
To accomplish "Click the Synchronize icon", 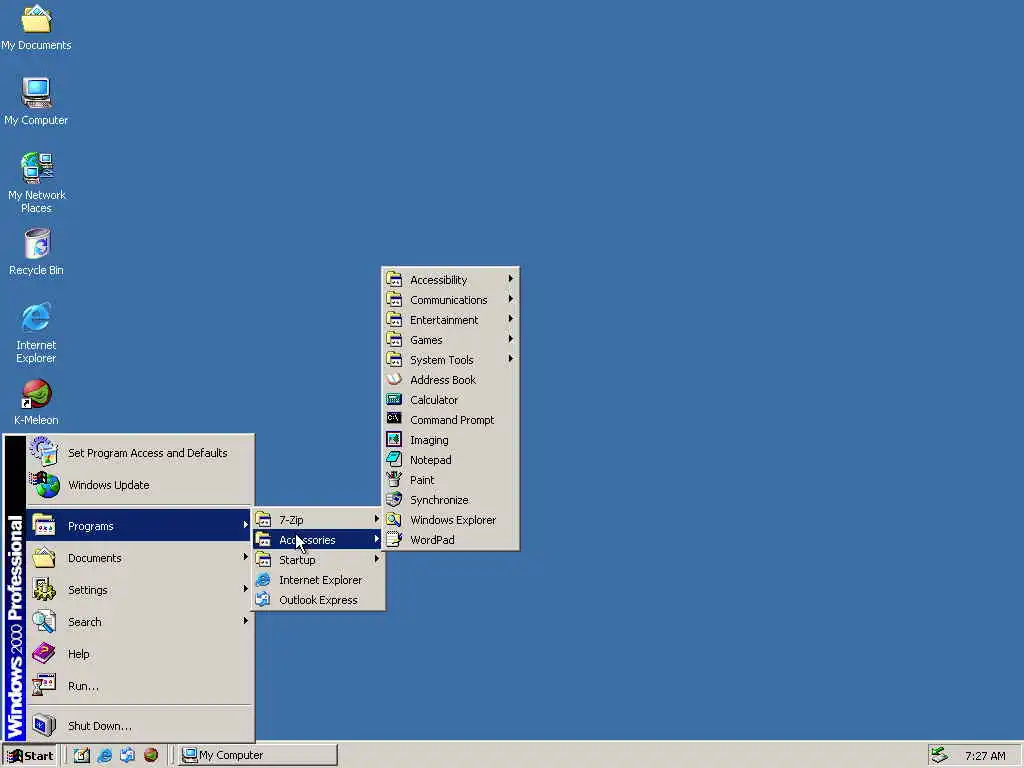I will (394, 500).
